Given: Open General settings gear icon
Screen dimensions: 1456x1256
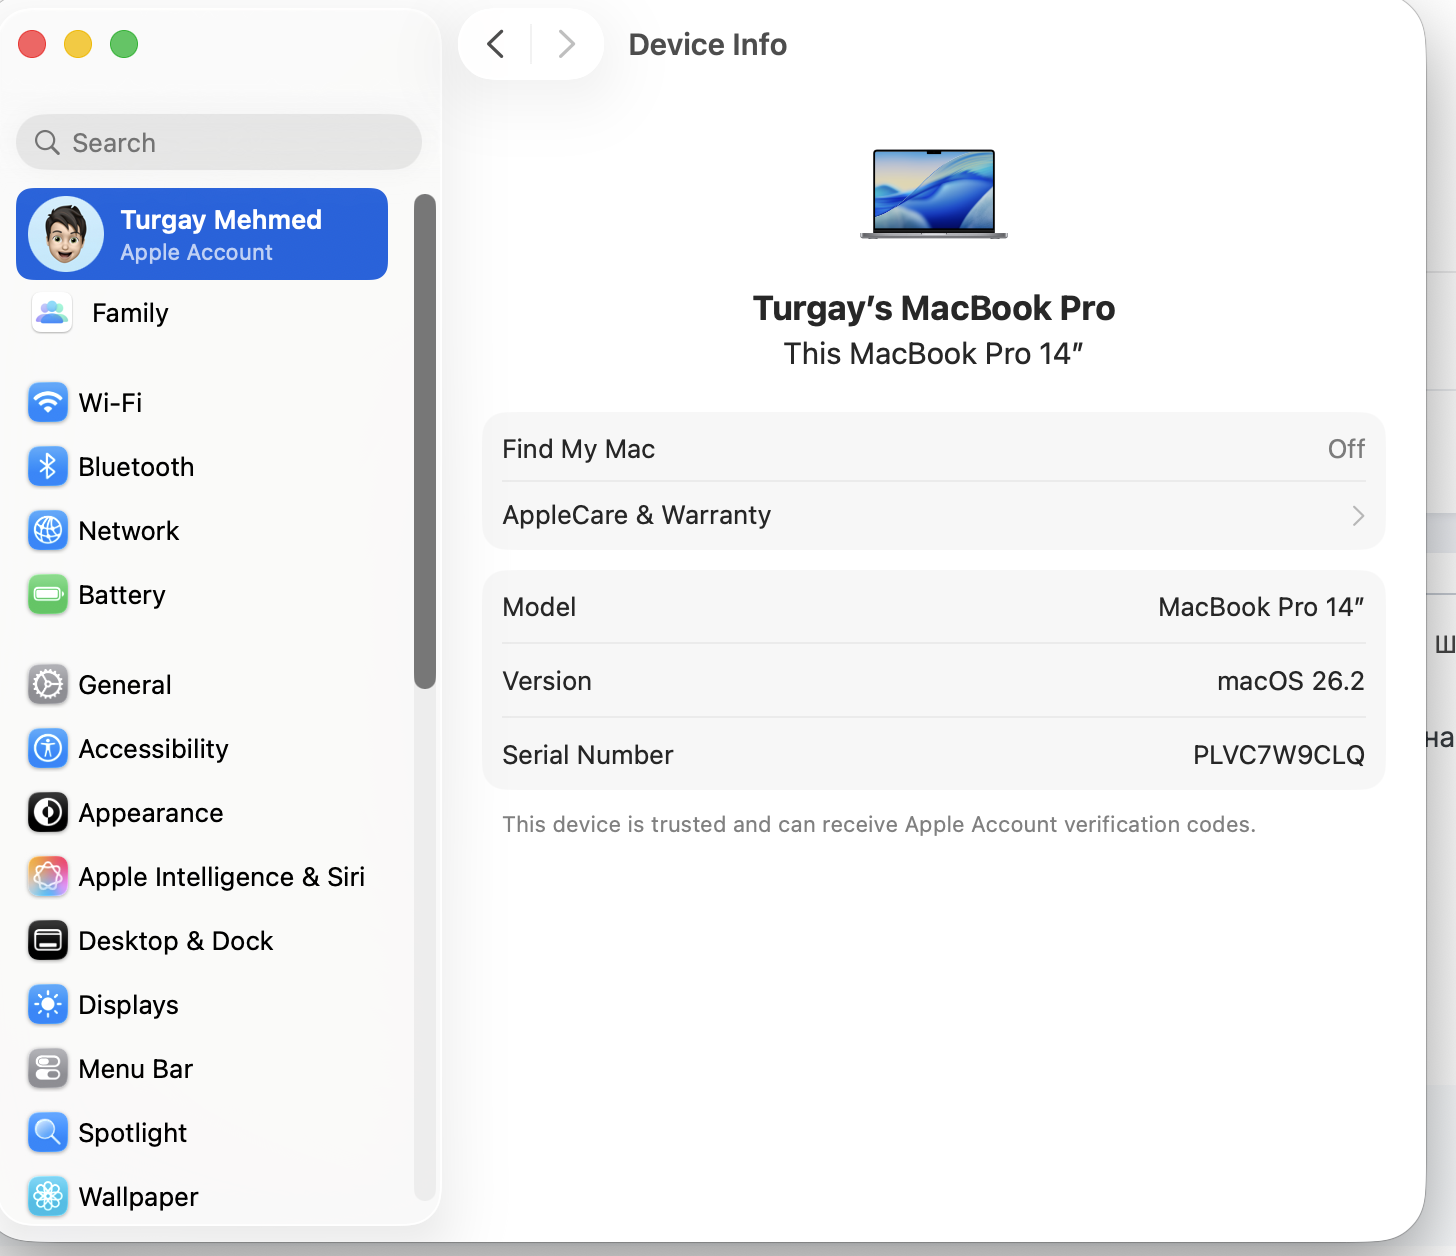Looking at the screenshot, I should tap(48, 685).
